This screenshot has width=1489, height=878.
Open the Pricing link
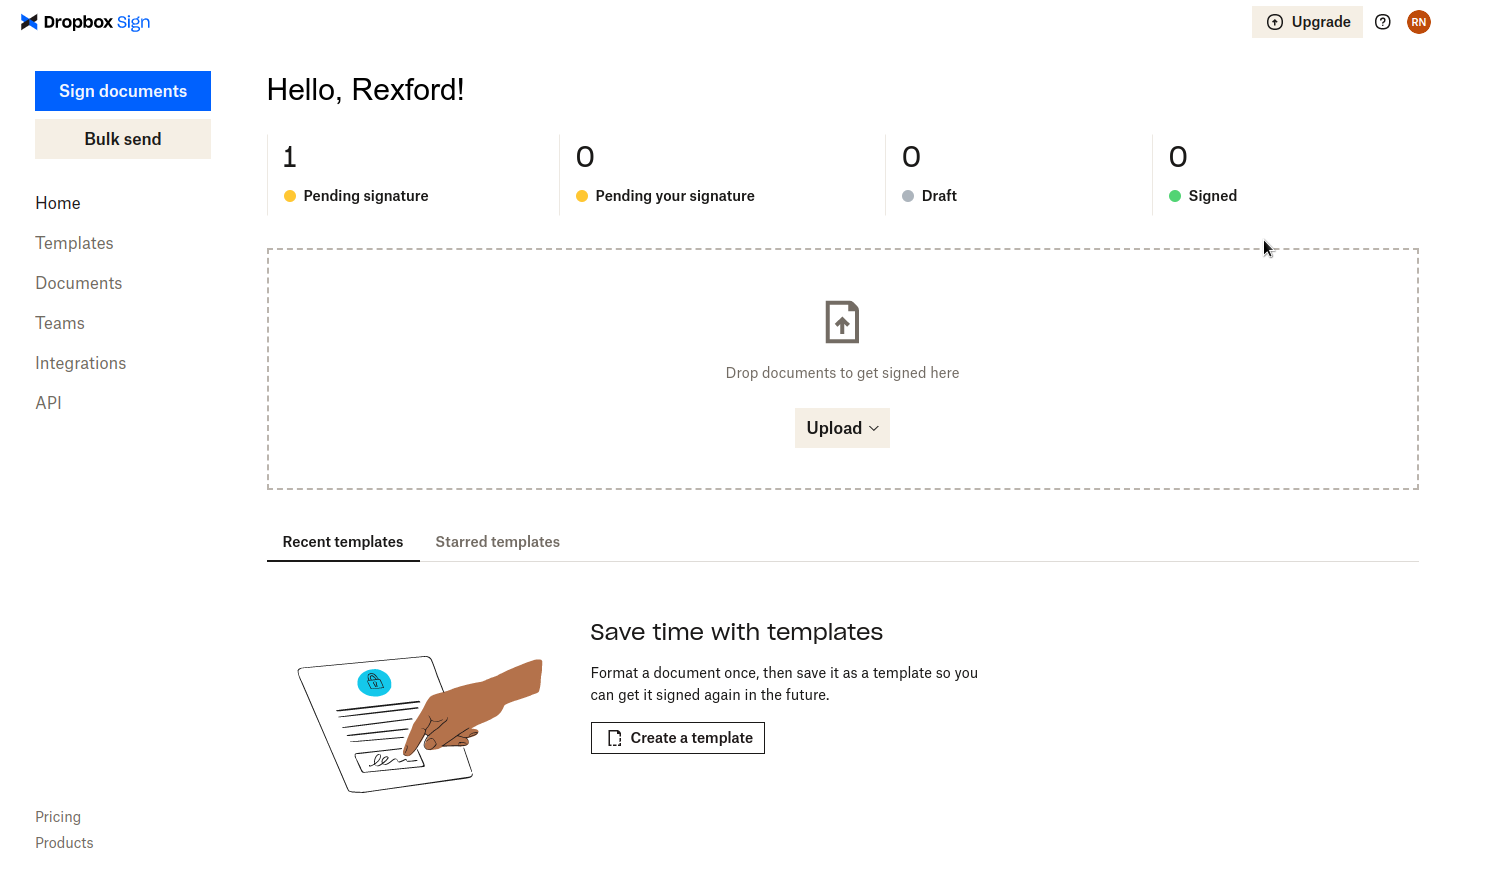(x=57, y=817)
